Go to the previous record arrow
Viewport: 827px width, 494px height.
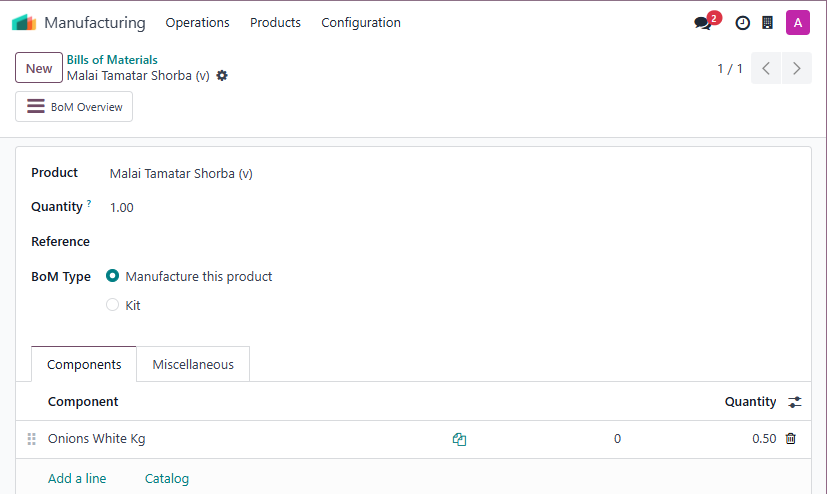[x=766, y=68]
